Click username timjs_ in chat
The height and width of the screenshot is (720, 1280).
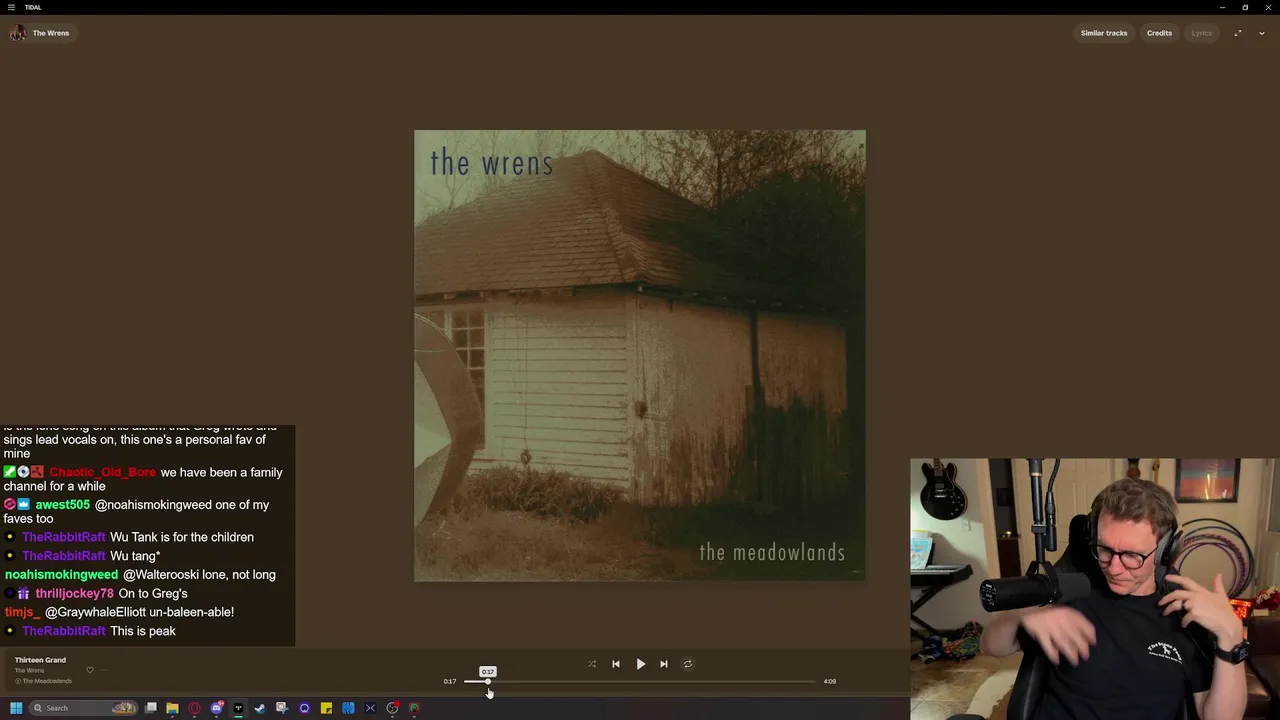point(22,612)
